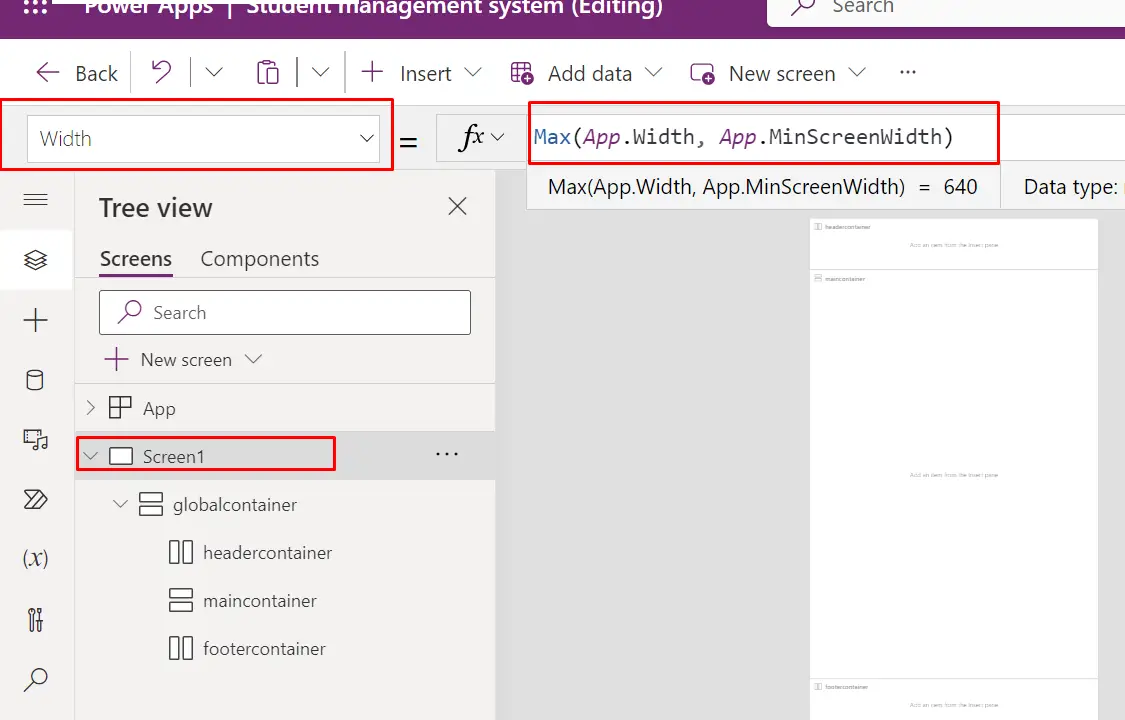Screen dimensions: 1125x720
Task: Click the Add data table icon
Action: pos(522,73)
